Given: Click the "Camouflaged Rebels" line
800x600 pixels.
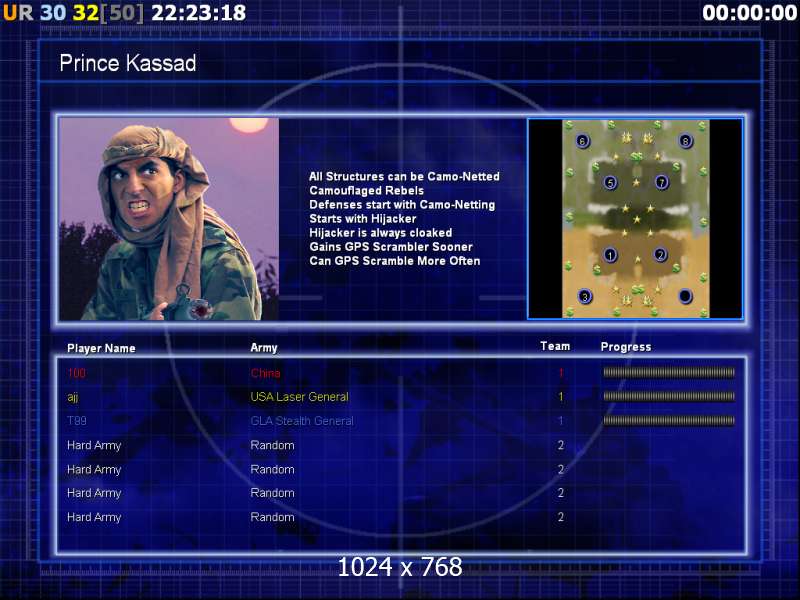Looking at the screenshot, I should coord(366,191).
